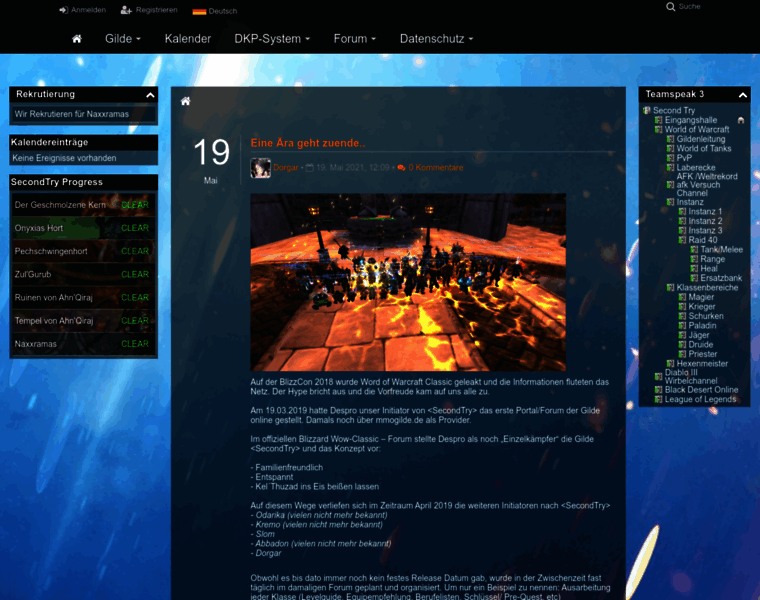
Task: Click the German flag icon
Action: tap(199, 11)
